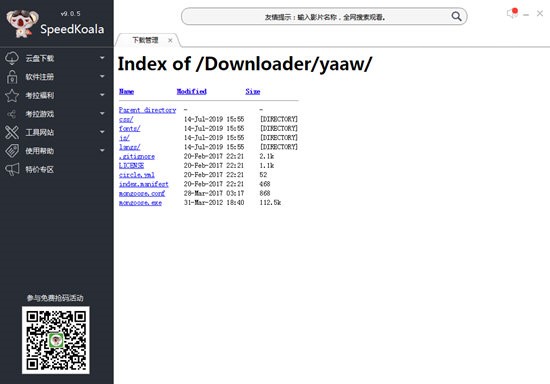Click the modified date in the fonts/ row
This screenshot has width=550, height=384.
tap(214, 128)
